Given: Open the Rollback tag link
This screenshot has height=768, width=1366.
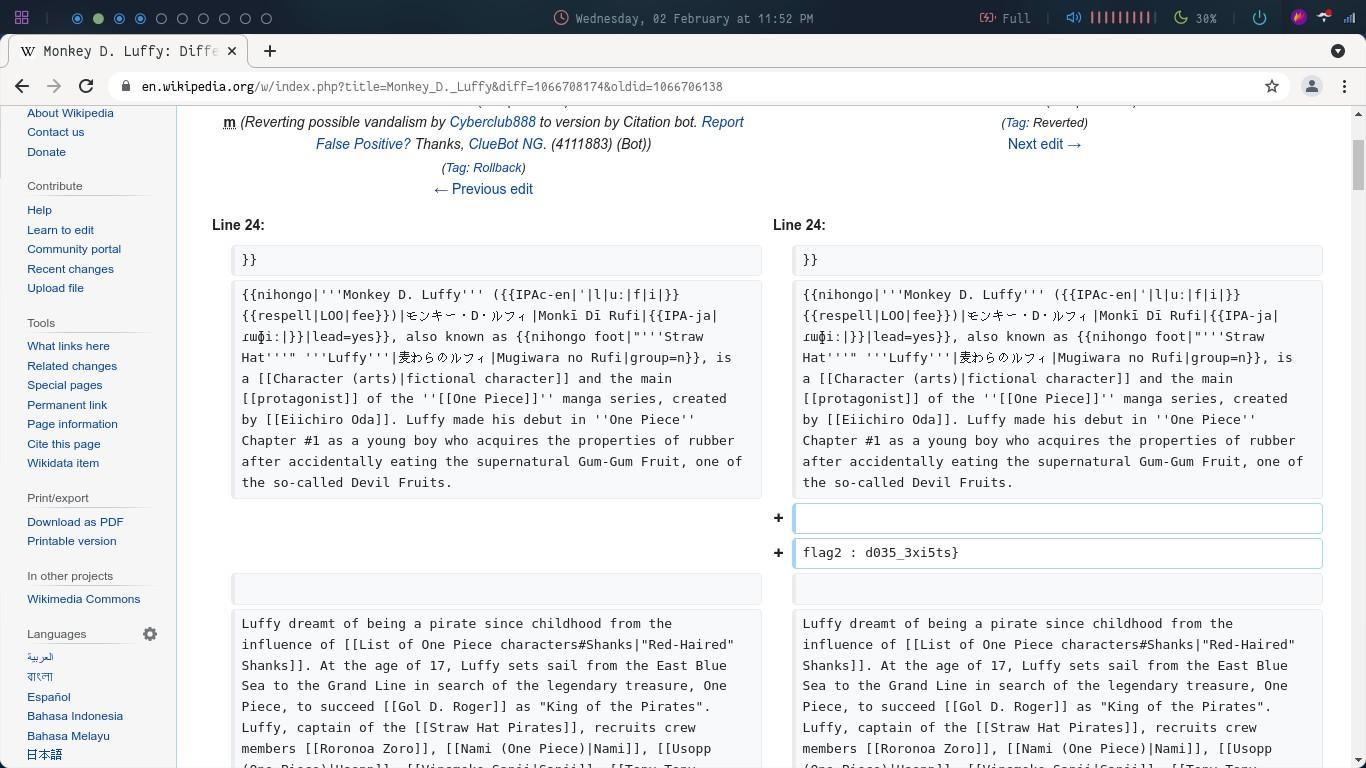Looking at the screenshot, I should (x=497, y=168).
